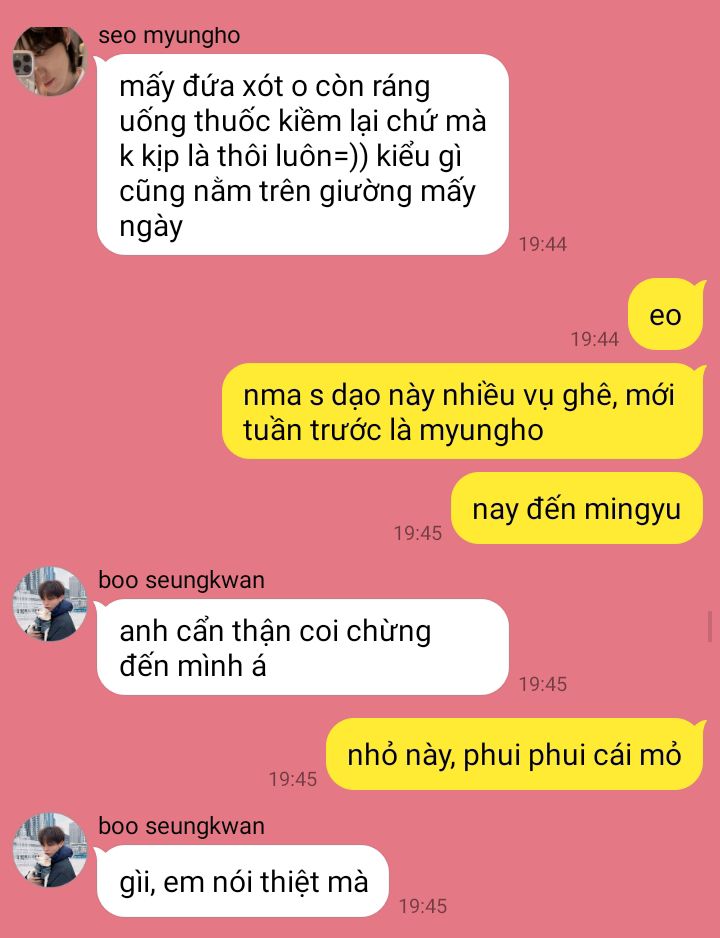
Task: Tap the 'nay đến mingyu' bubble
Action: (578, 508)
